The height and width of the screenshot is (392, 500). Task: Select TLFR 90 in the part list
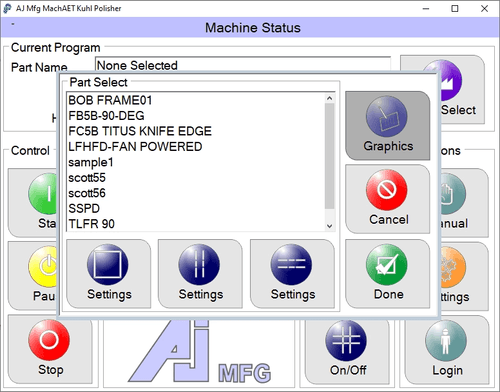[x=196, y=224]
